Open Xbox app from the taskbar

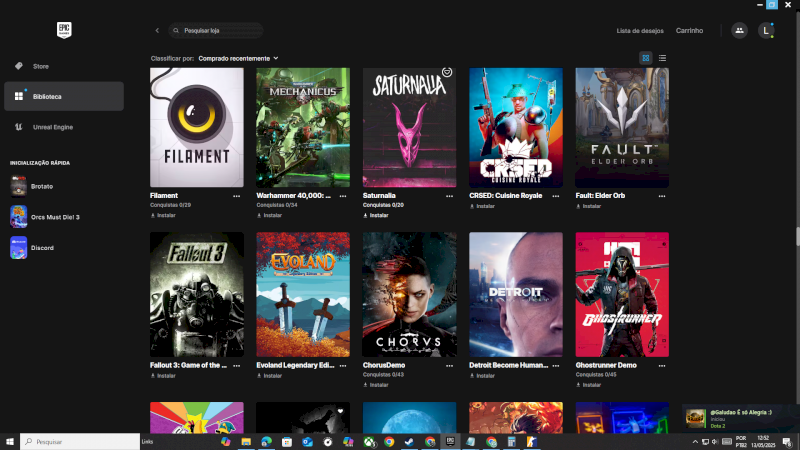pyautogui.click(x=369, y=442)
